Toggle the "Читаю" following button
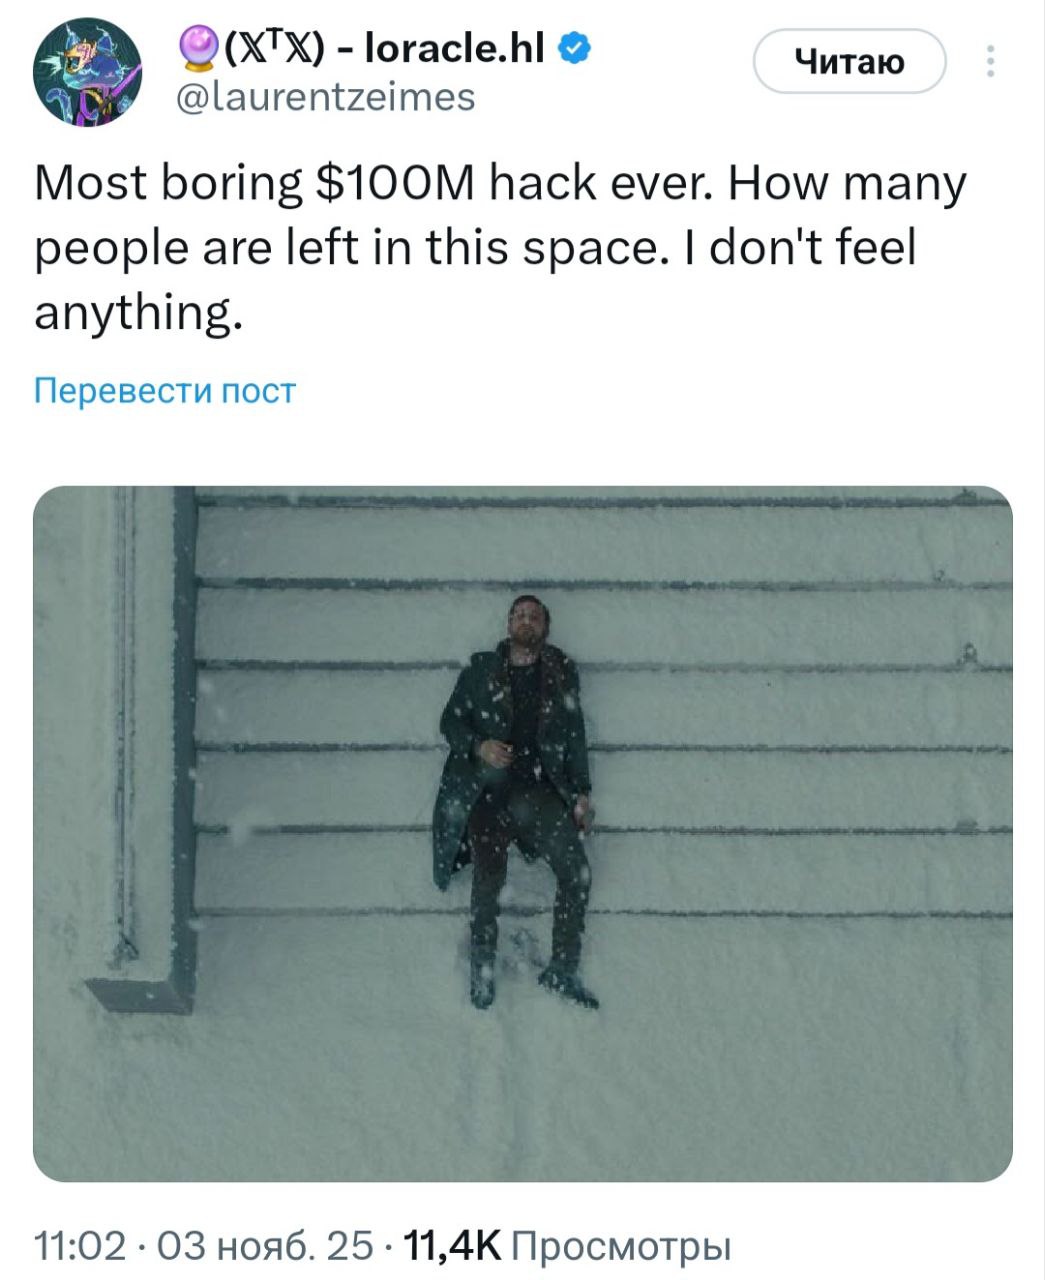Image resolution: width=1045 pixels, height=1280 pixels. click(848, 62)
